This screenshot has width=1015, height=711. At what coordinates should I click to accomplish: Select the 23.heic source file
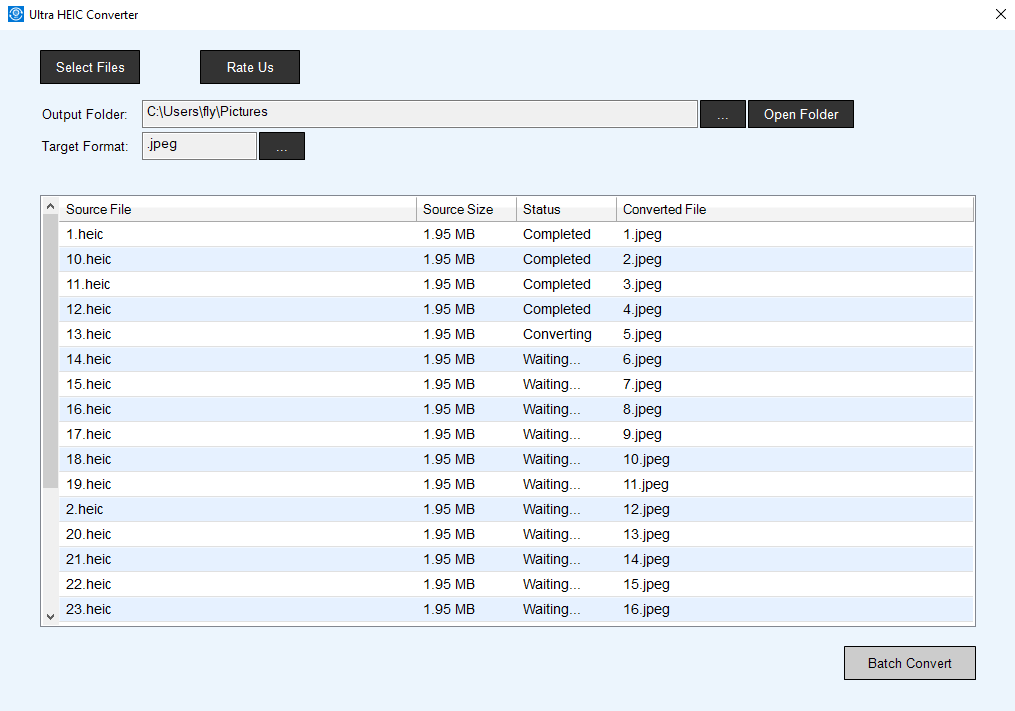point(89,609)
